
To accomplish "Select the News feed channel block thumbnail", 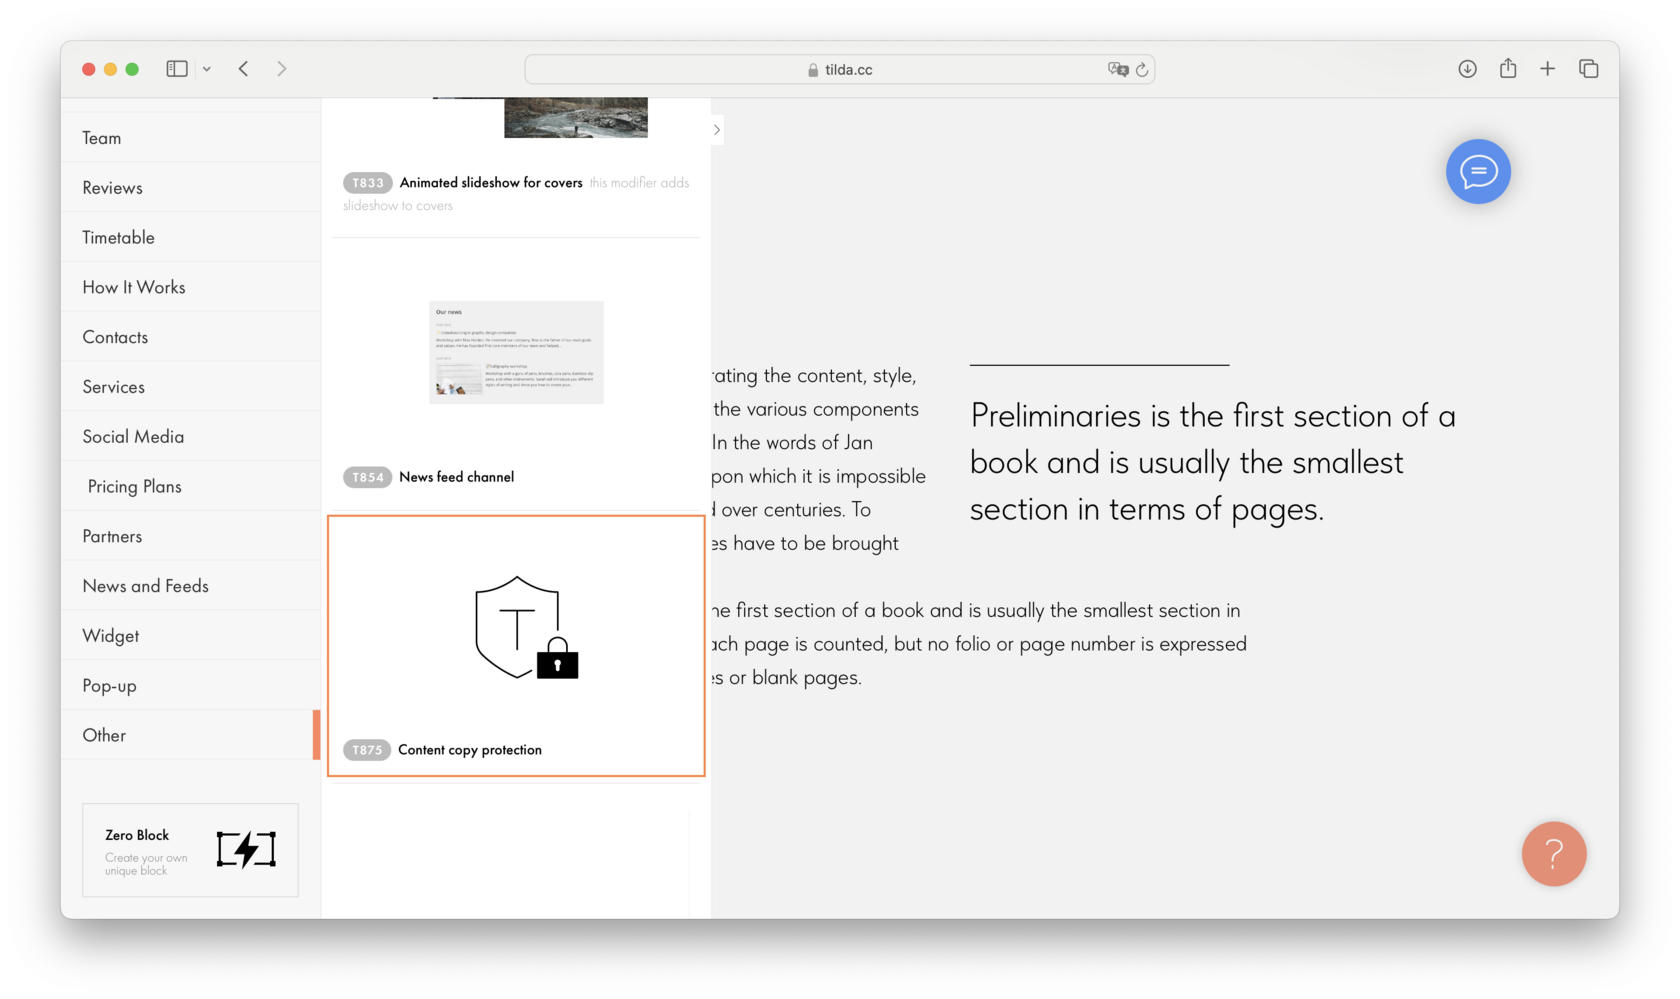I will click(516, 352).
